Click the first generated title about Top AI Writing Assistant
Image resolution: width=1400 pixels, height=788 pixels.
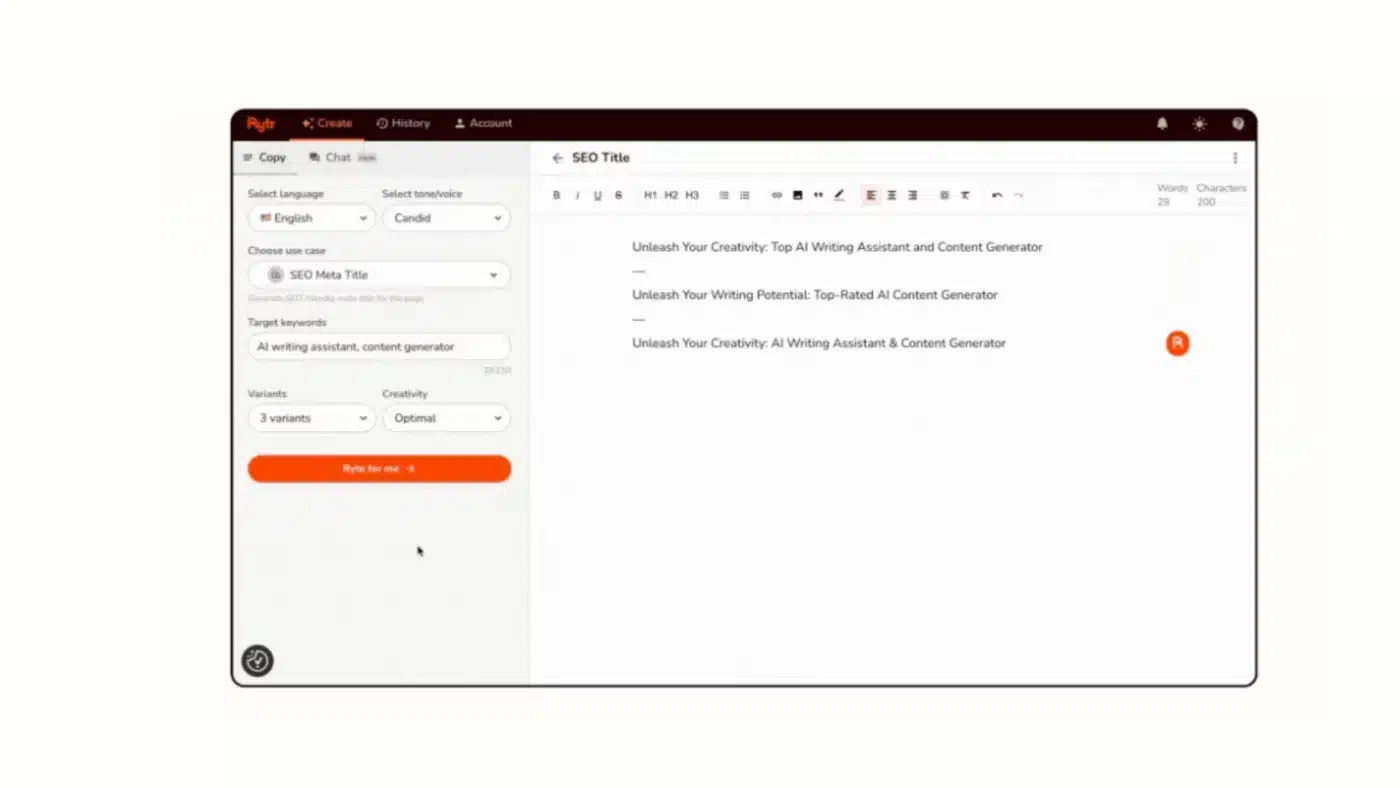pos(837,247)
